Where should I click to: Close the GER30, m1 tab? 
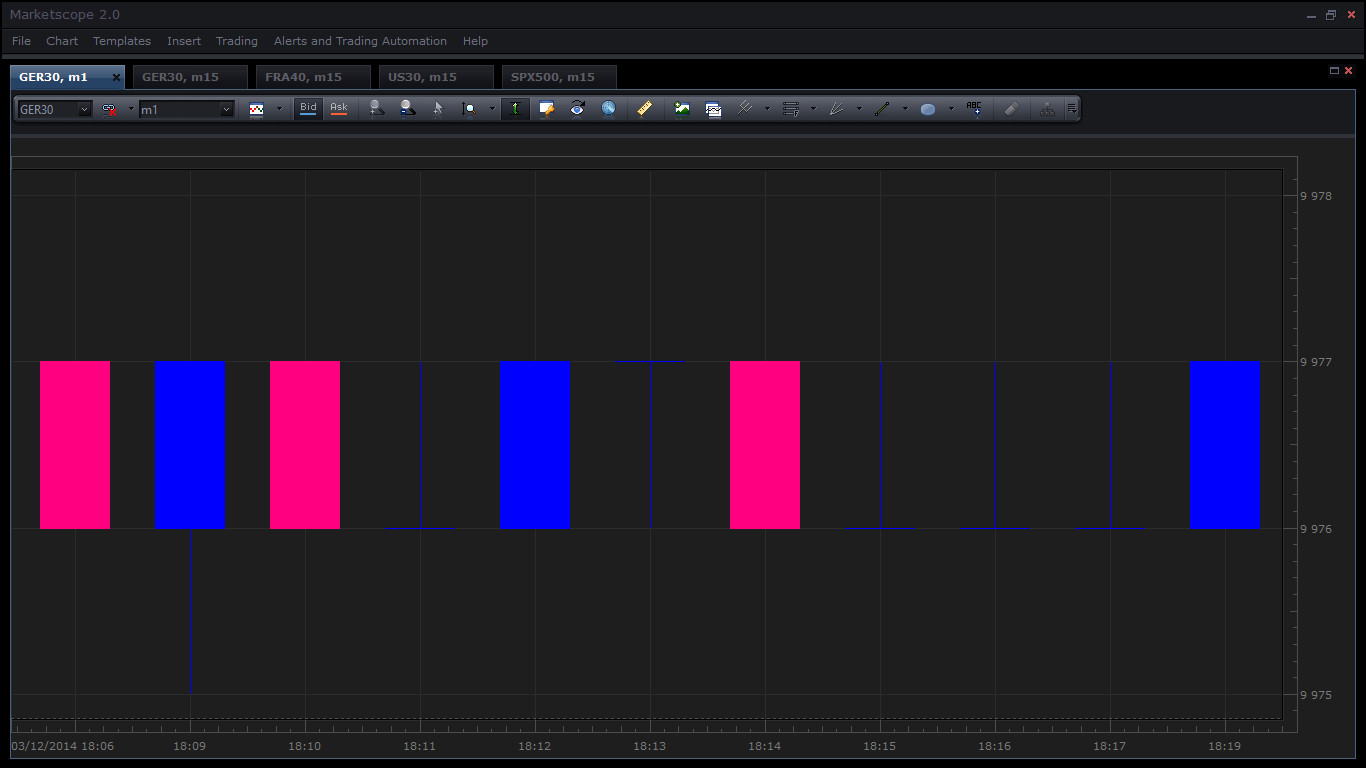[x=116, y=77]
